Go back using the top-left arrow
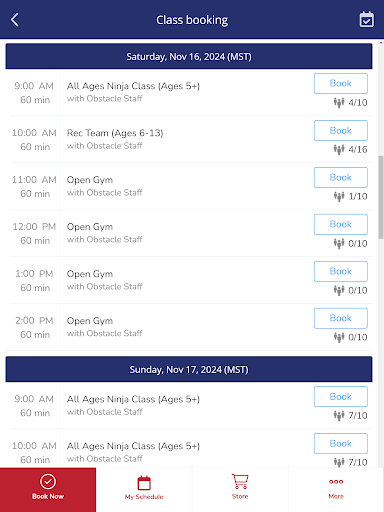Screen dimensions: 384x512 [15, 20]
